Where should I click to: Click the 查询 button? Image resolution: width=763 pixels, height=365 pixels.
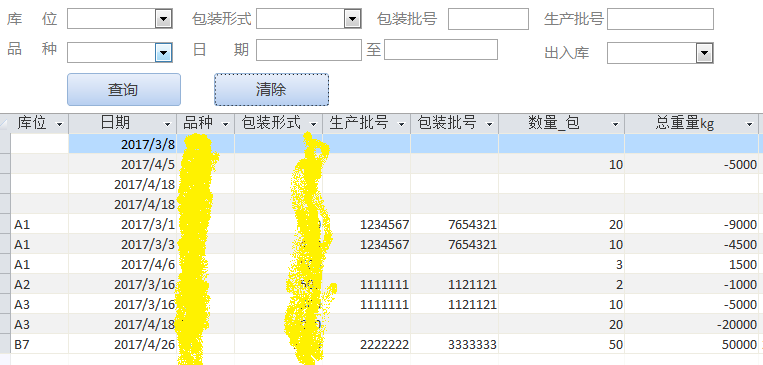[x=124, y=90]
